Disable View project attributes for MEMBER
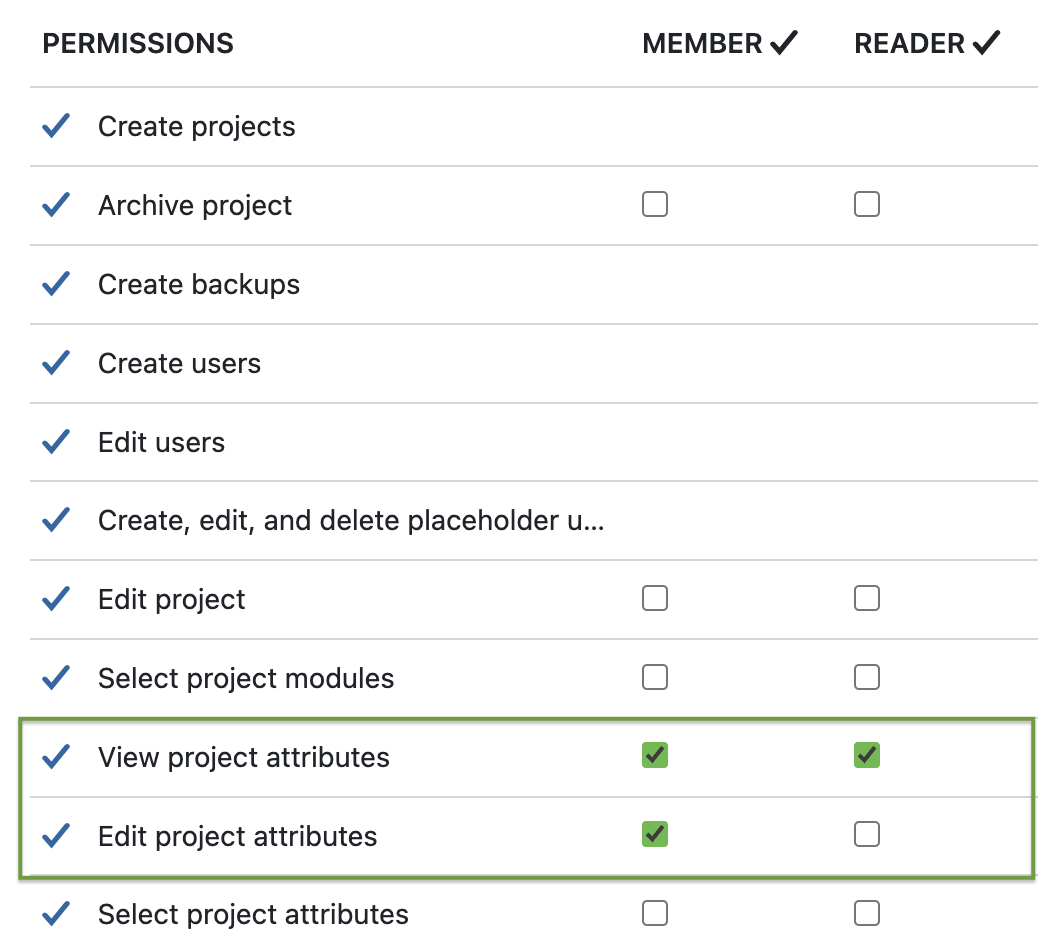Viewport: 1038px width, 952px height. point(655,755)
